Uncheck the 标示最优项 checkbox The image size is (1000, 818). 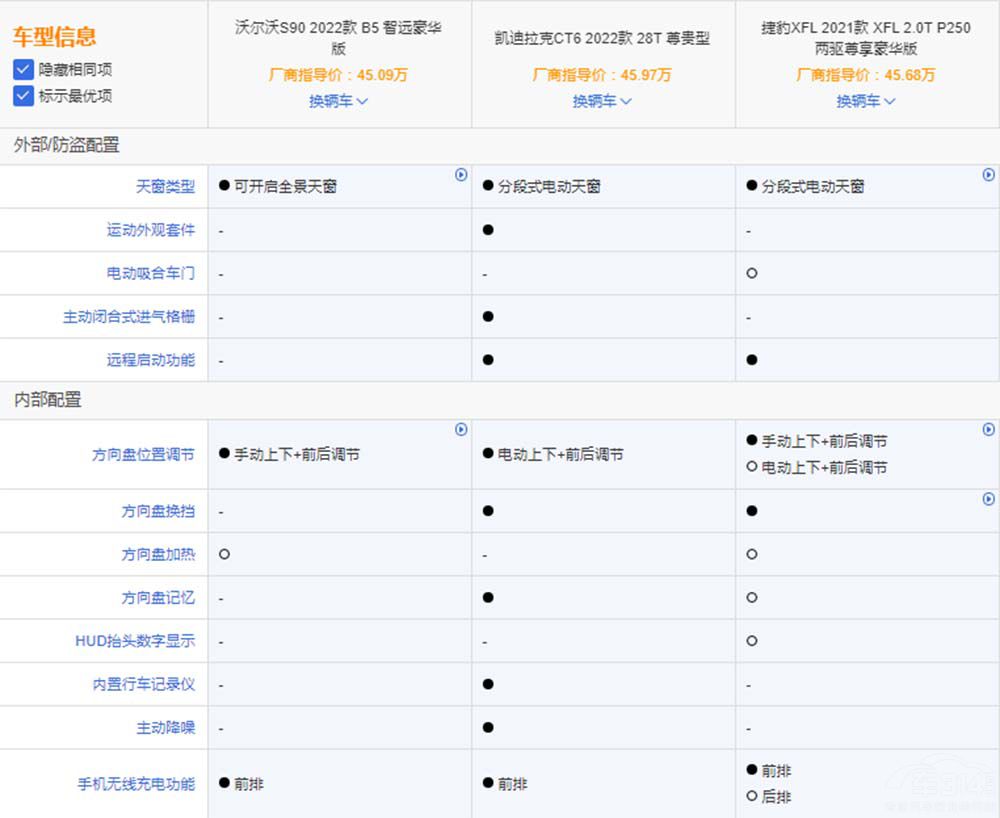point(22,96)
